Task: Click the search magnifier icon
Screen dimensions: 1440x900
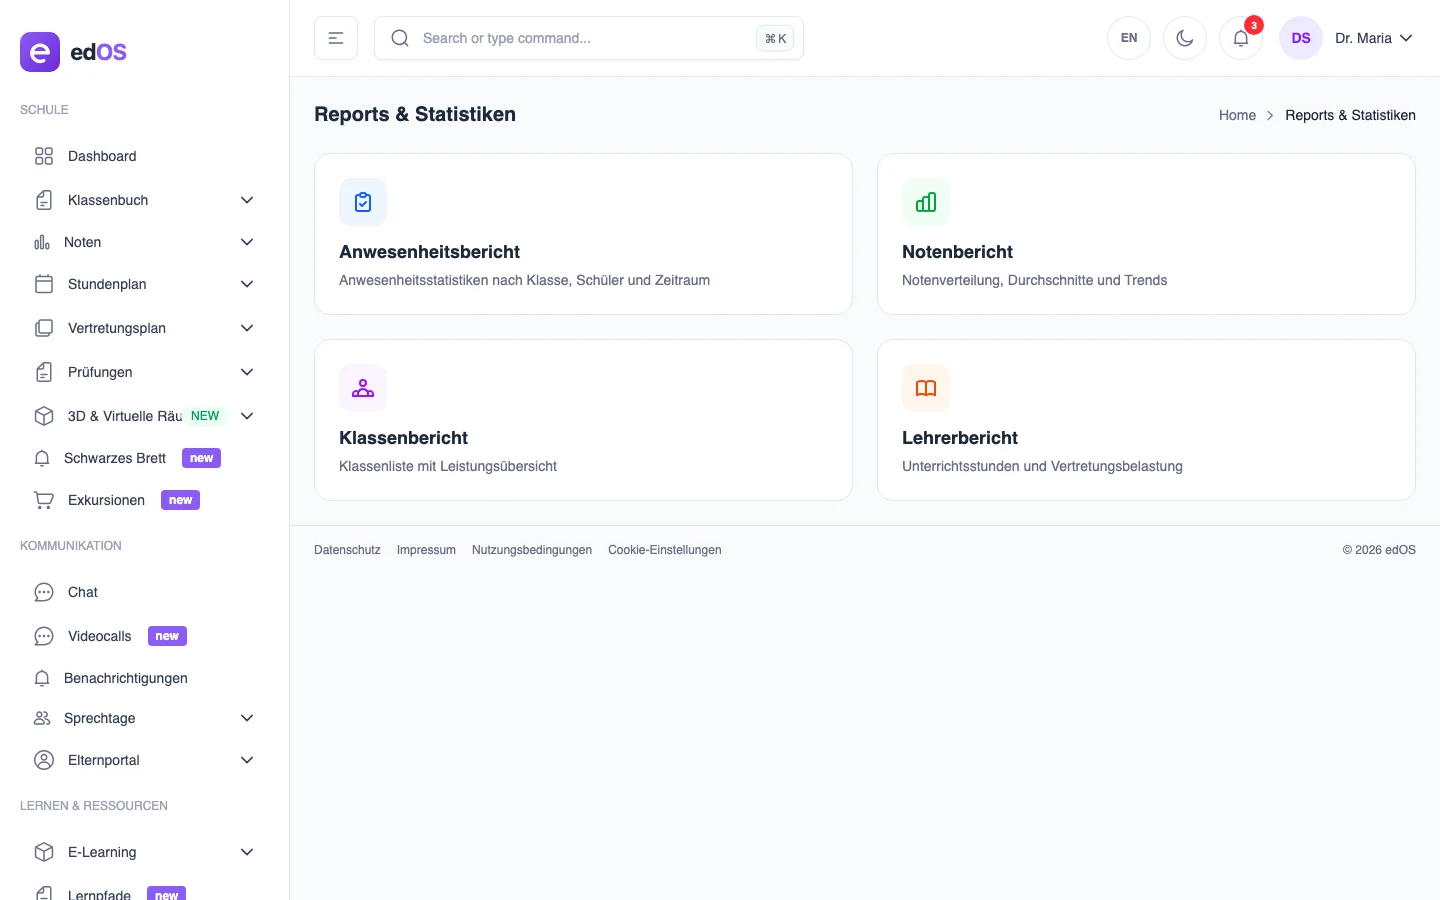Action: 400,38
